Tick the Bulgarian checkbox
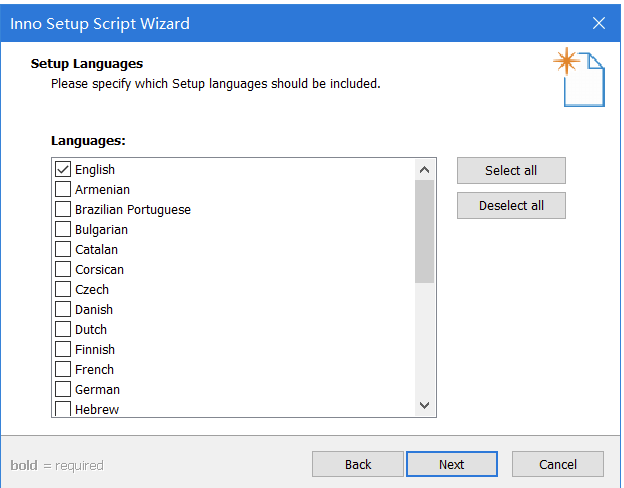 click(x=63, y=229)
